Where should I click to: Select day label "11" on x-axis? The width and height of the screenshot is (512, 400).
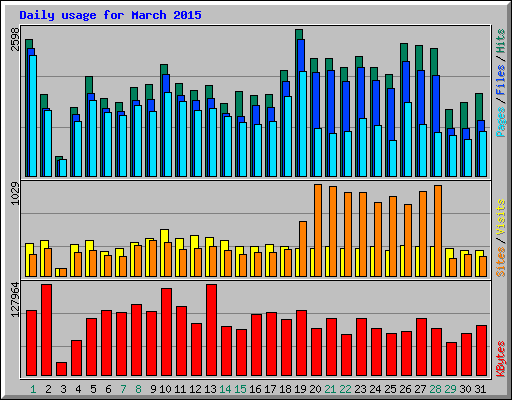pyautogui.click(x=180, y=389)
